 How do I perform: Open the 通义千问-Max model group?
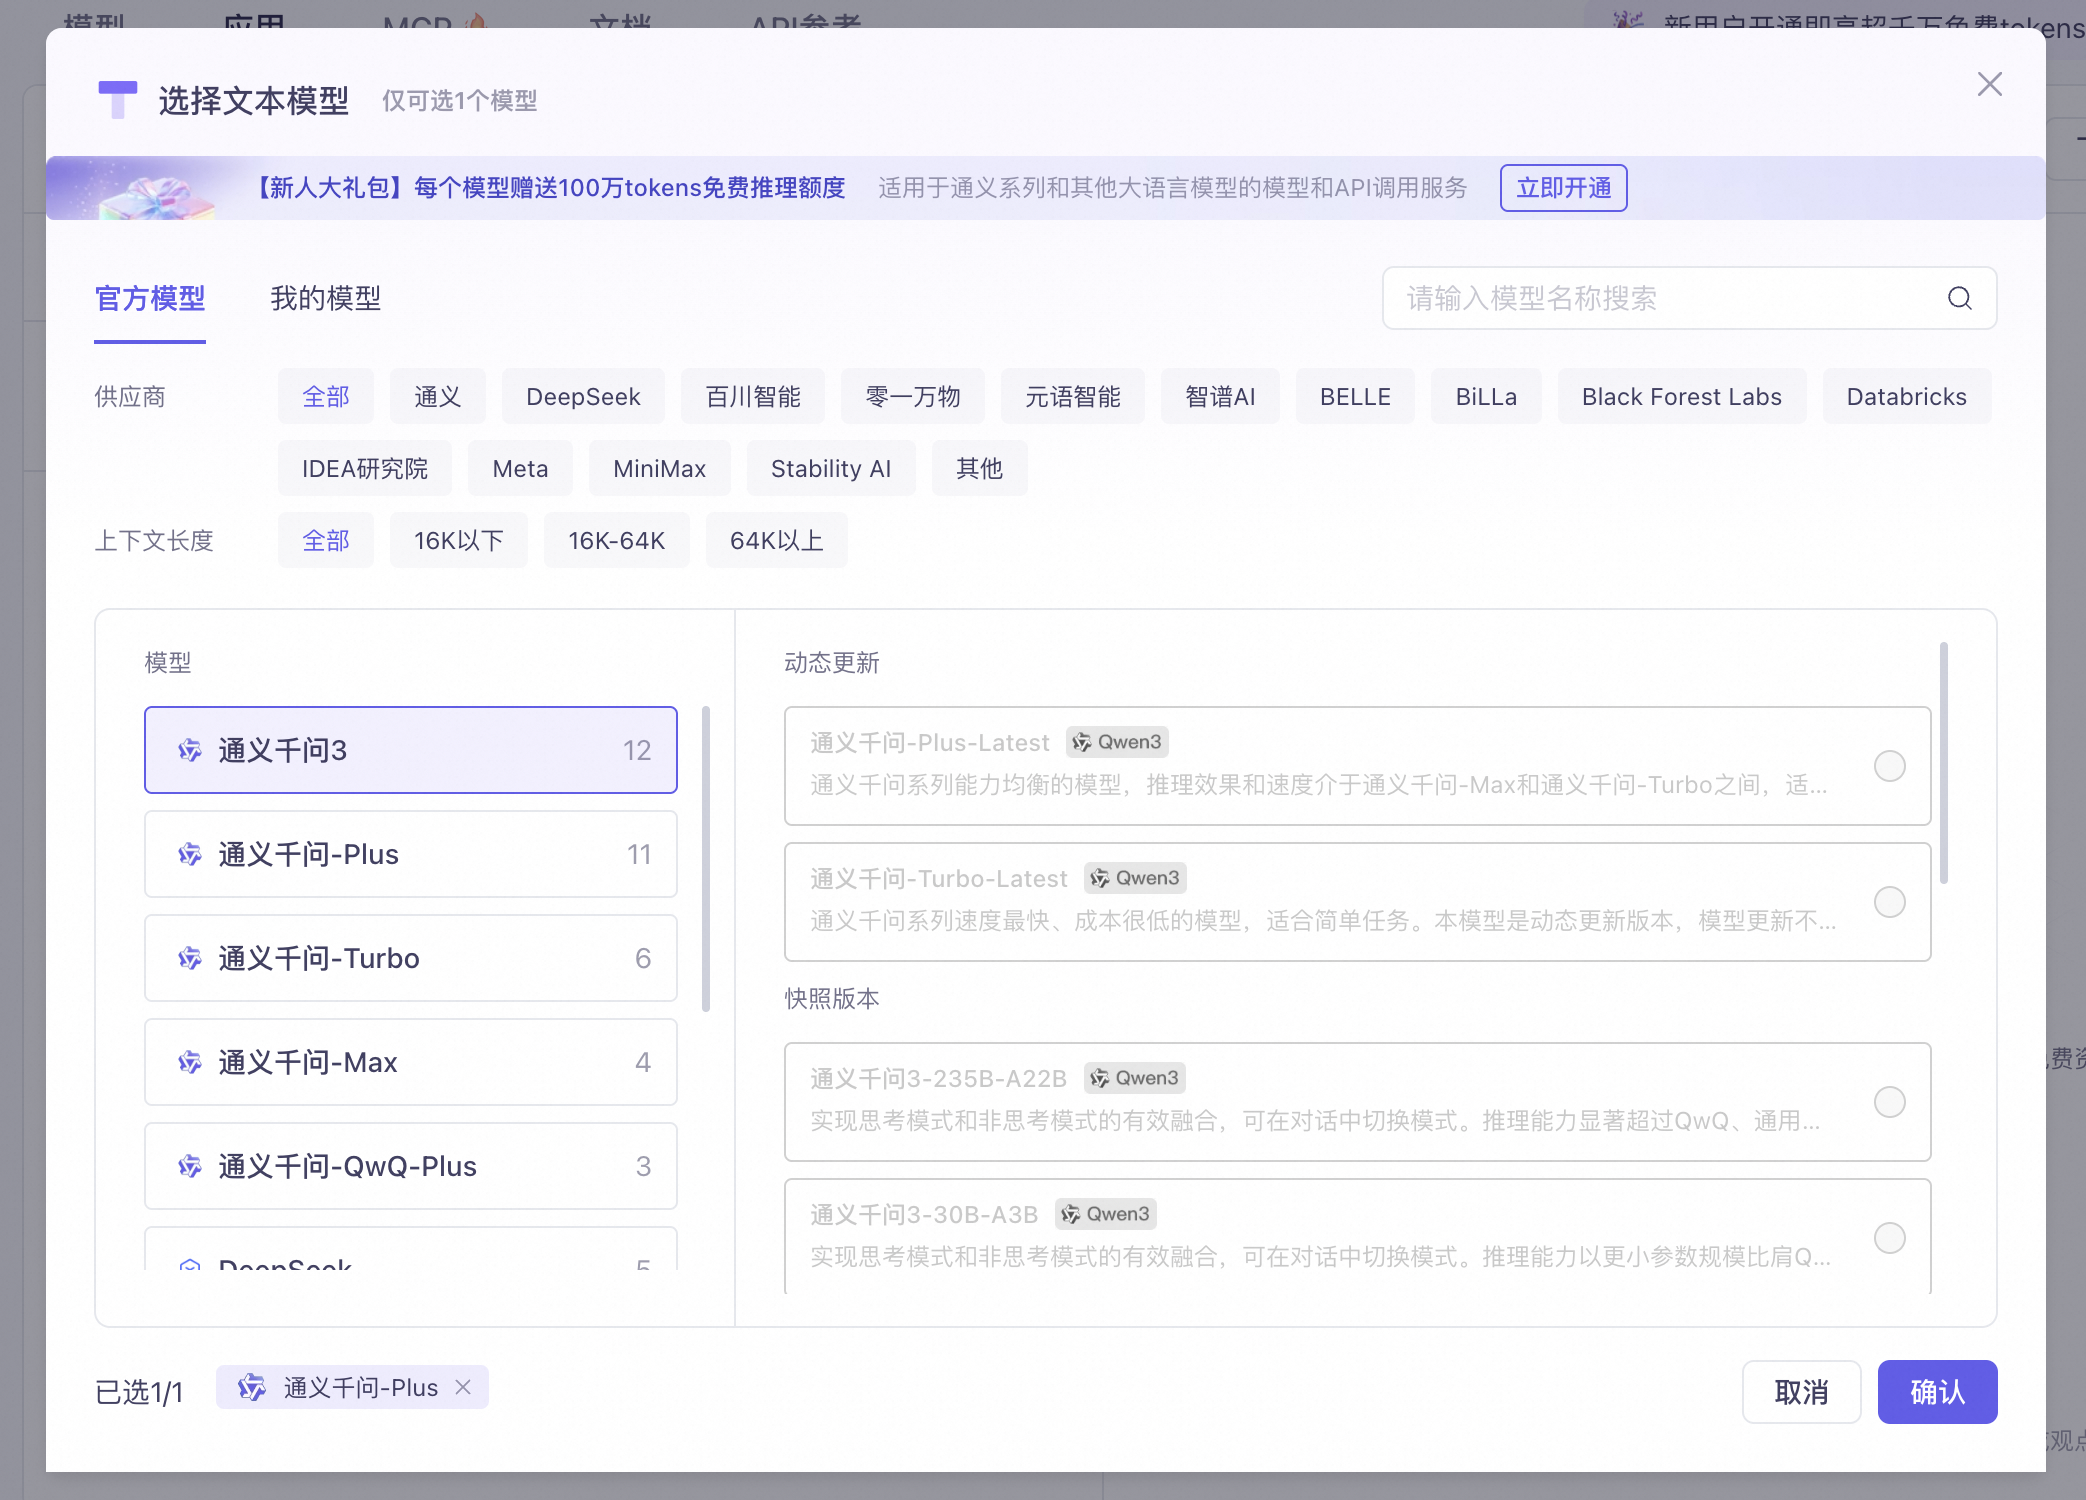coord(411,1062)
